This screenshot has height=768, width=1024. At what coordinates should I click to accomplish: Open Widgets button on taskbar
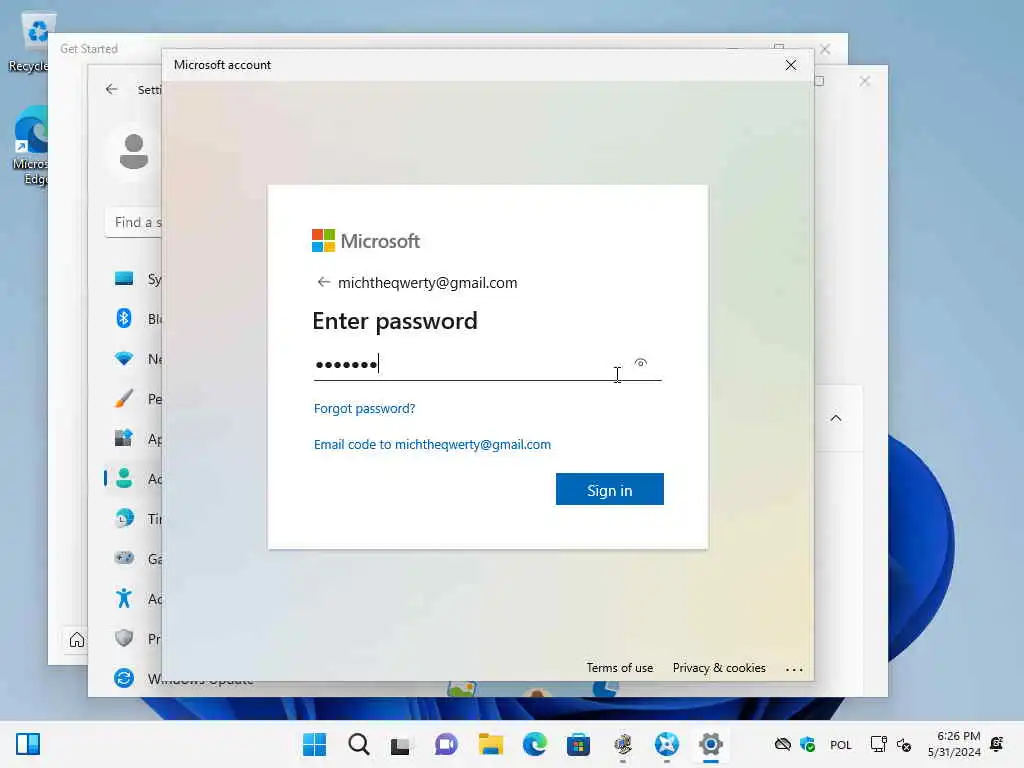coord(28,744)
